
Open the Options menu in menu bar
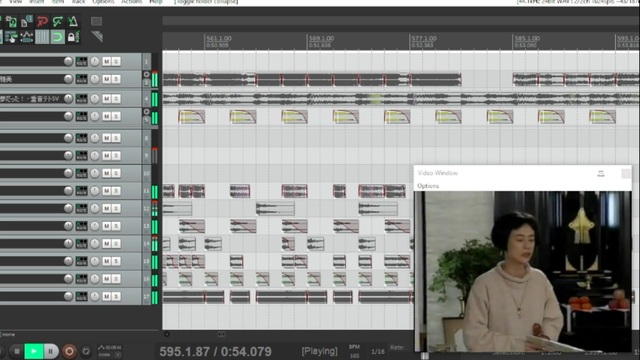click(x=103, y=2)
